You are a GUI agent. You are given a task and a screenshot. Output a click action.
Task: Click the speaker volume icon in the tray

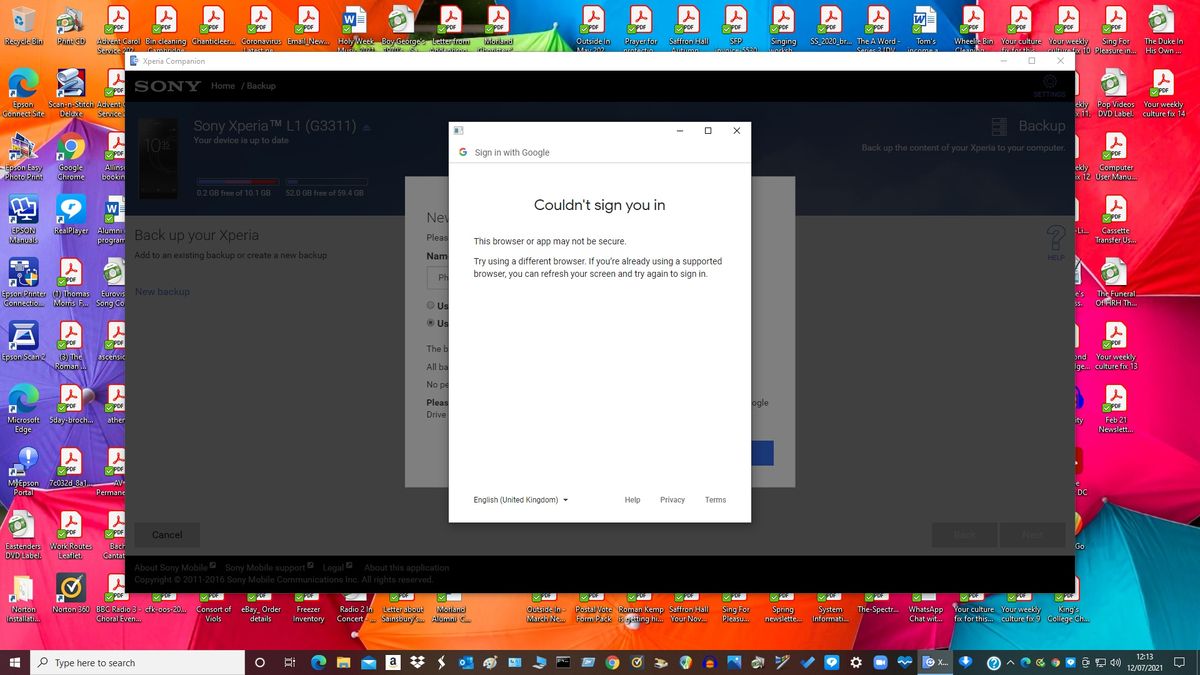point(1115,662)
